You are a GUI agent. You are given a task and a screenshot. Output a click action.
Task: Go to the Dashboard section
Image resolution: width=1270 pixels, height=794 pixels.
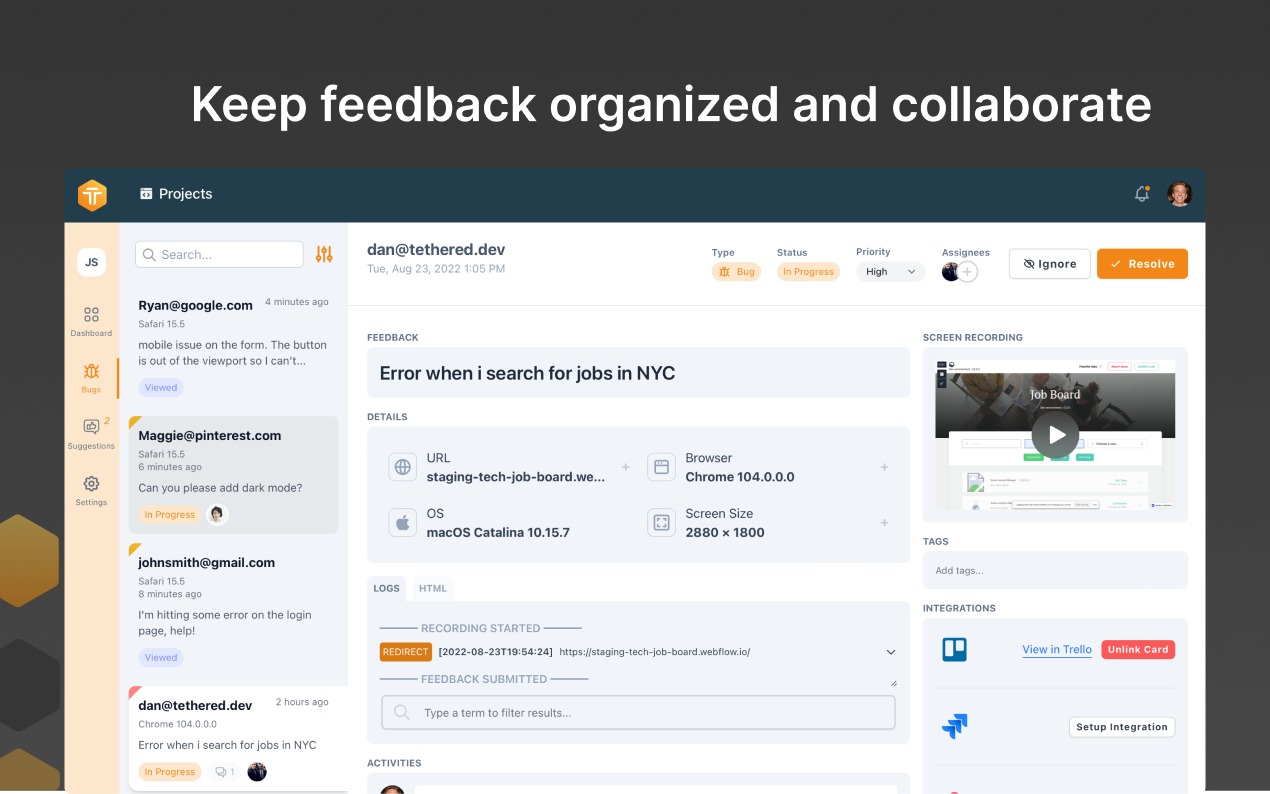(91, 321)
